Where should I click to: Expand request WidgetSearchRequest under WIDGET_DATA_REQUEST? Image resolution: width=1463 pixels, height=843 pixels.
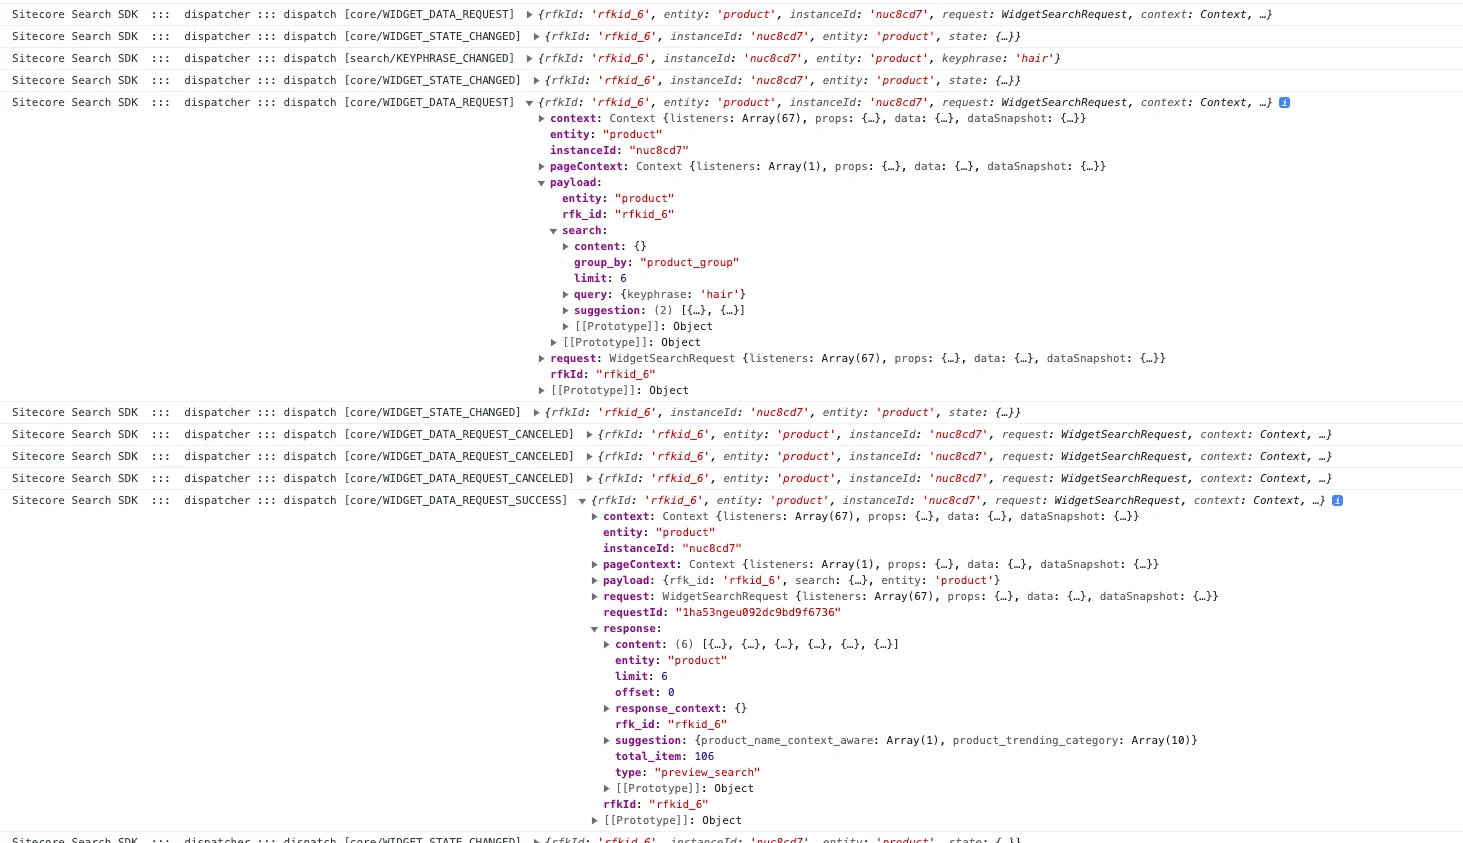coord(542,359)
